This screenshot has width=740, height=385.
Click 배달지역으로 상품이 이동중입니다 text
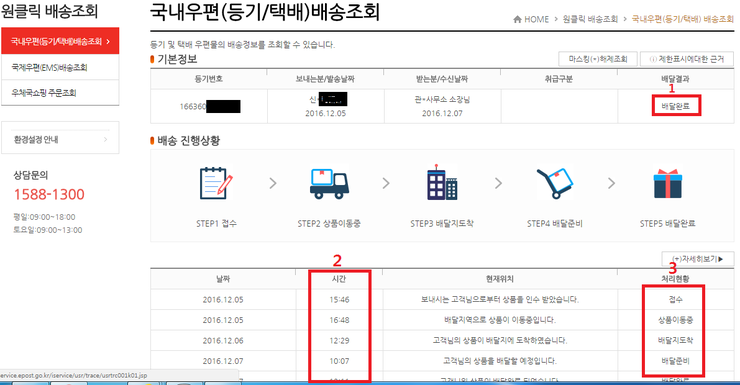(x=500, y=320)
